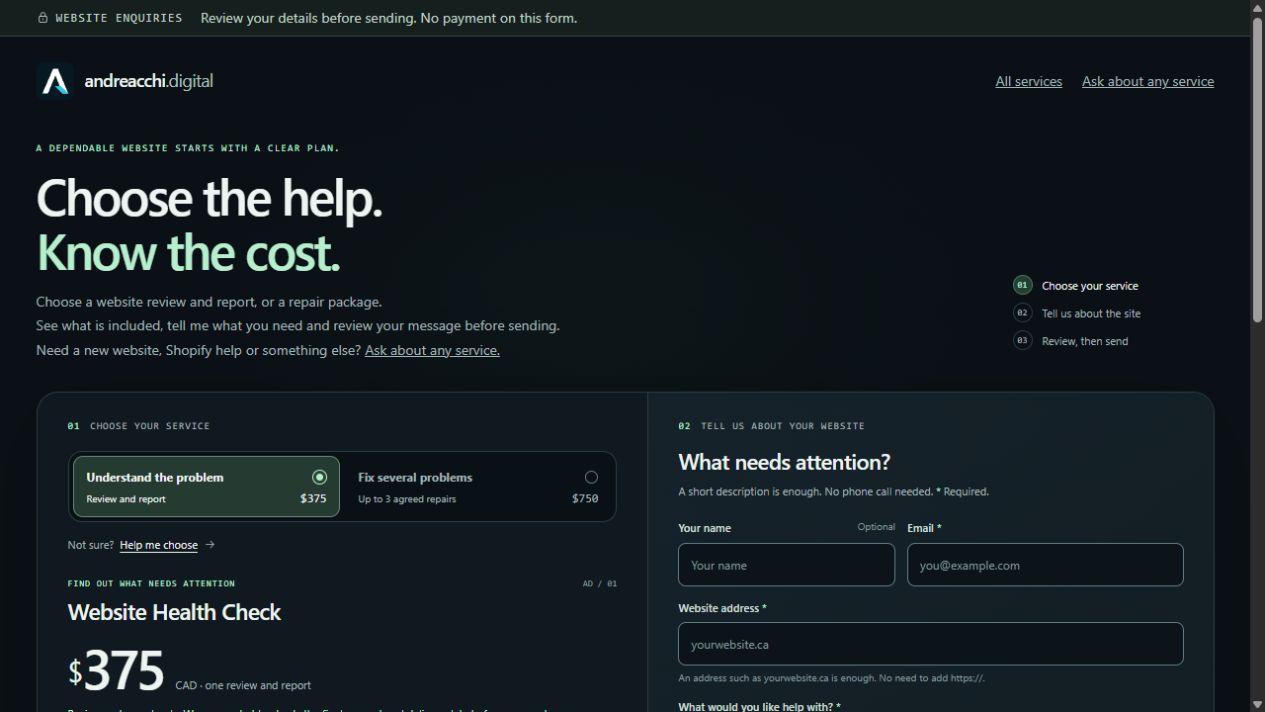
Task: Go to Review, then send step
Action: 1085,342
